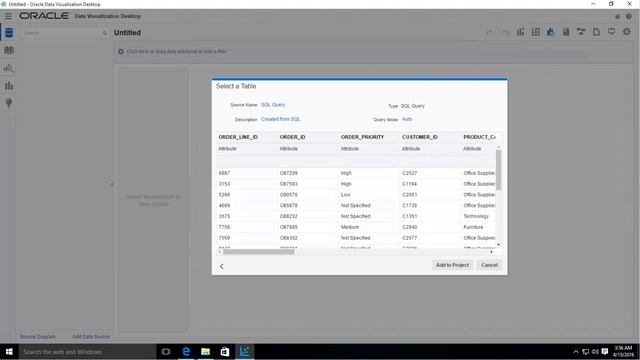Click the table's vertical scrollbar thumb
The height and width of the screenshot is (360, 640).
pyautogui.click(x=498, y=170)
